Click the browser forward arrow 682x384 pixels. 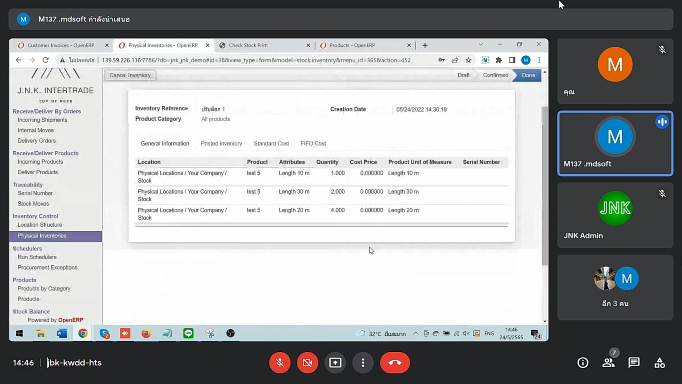click(x=32, y=60)
